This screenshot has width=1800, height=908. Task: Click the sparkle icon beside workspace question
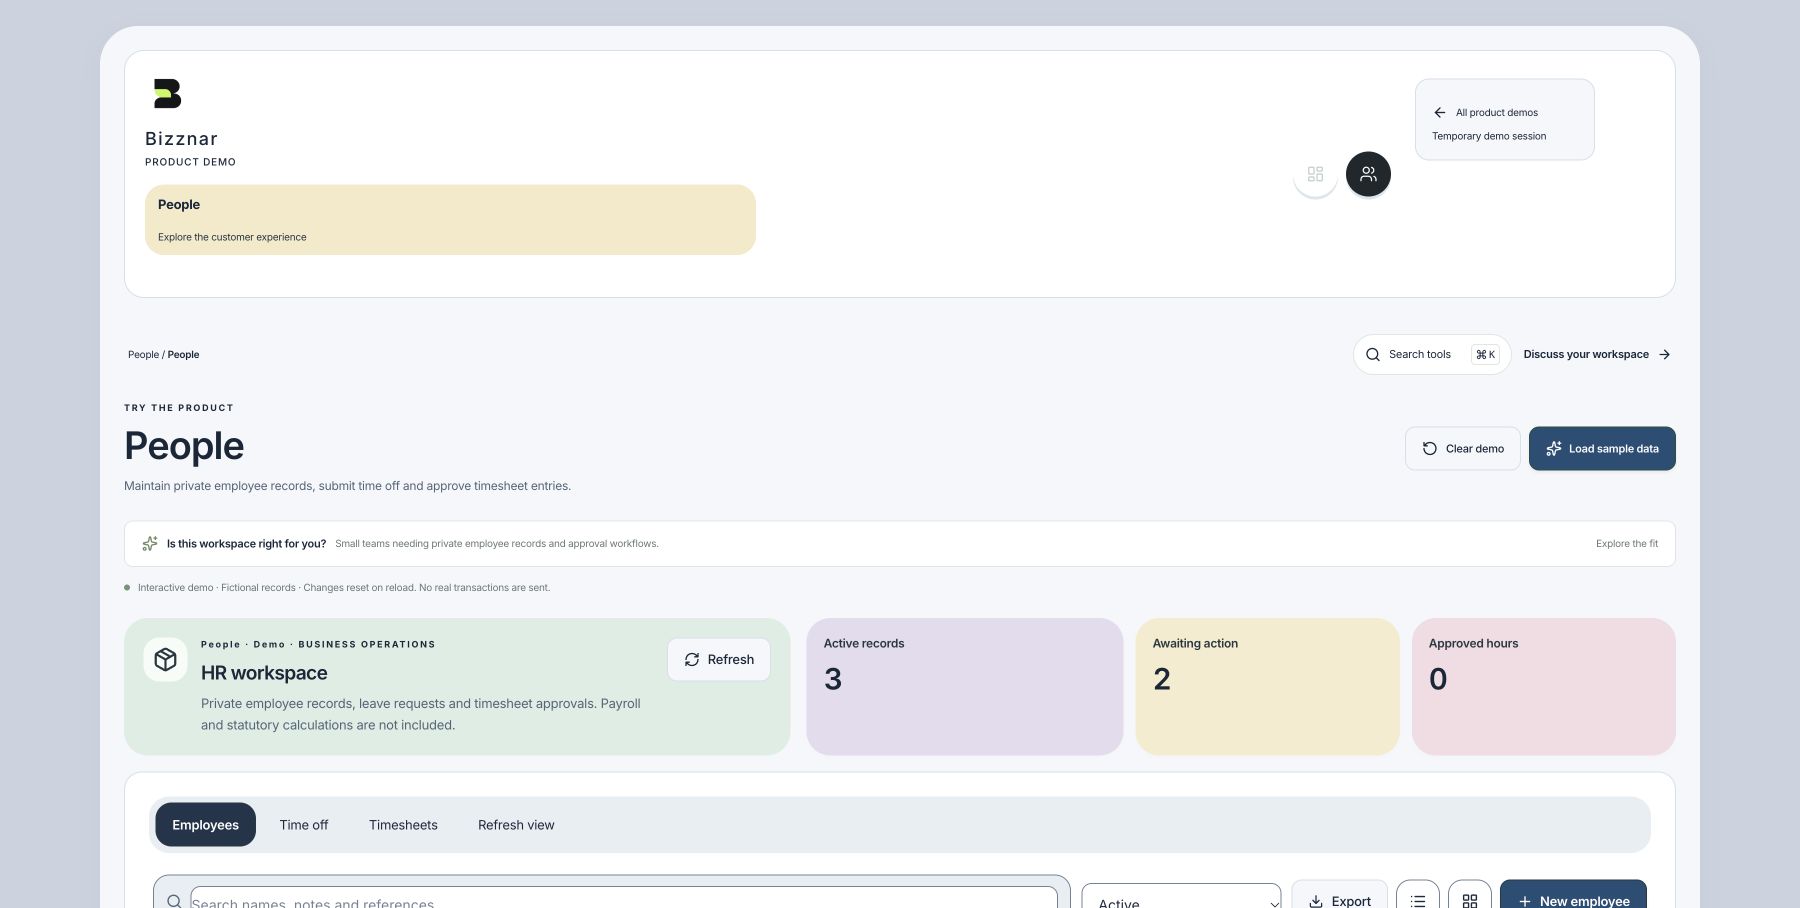pos(150,544)
